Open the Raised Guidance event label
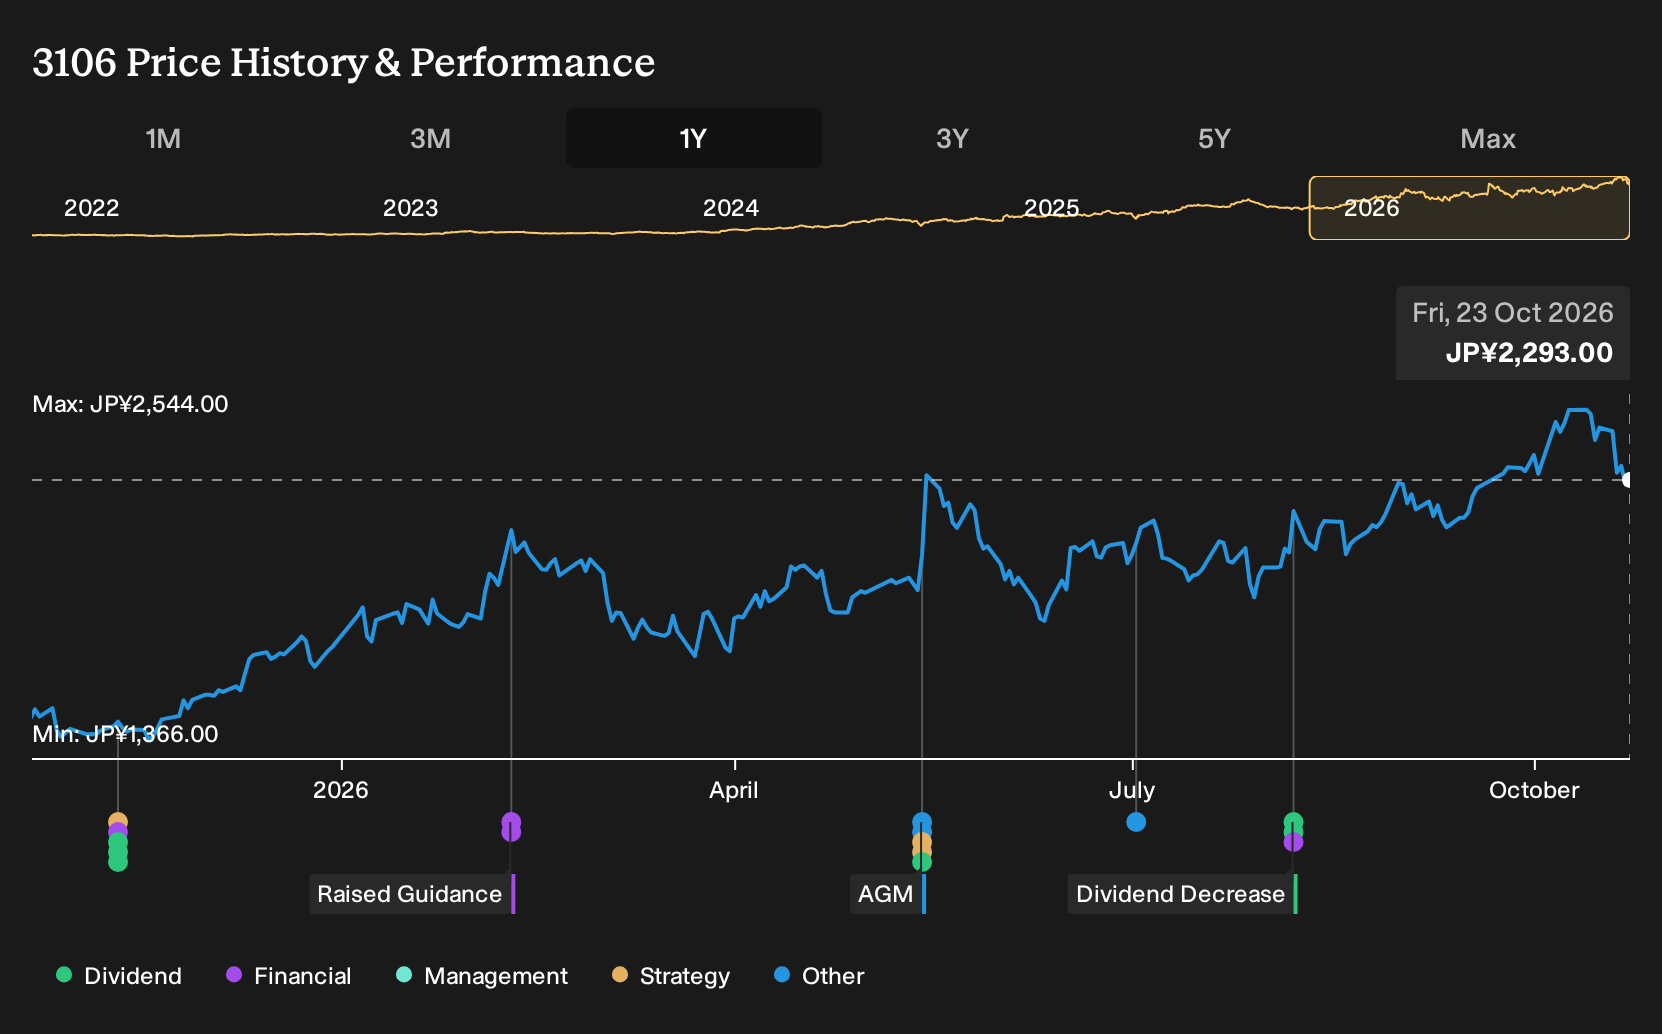The width and height of the screenshot is (1662, 1034). [411, 894]
